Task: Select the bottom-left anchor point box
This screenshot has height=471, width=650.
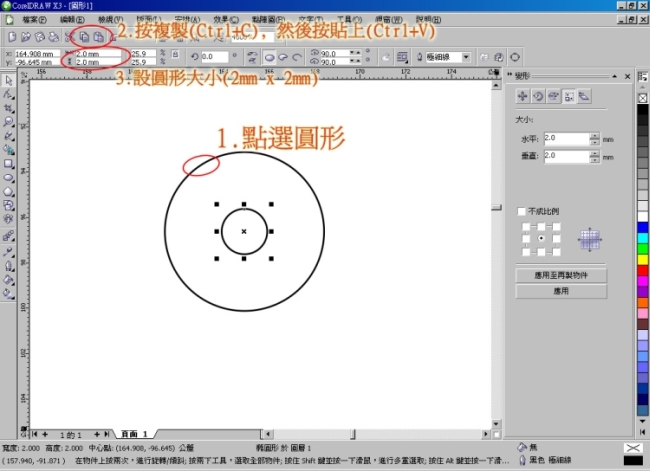Action: (x=526, y=252)
